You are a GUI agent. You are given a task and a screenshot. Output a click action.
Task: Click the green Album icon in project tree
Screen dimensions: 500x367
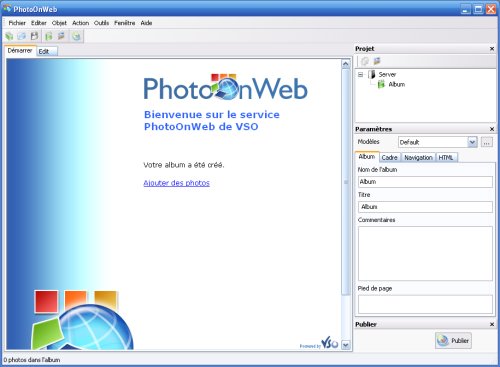click(x=381, y=84)
